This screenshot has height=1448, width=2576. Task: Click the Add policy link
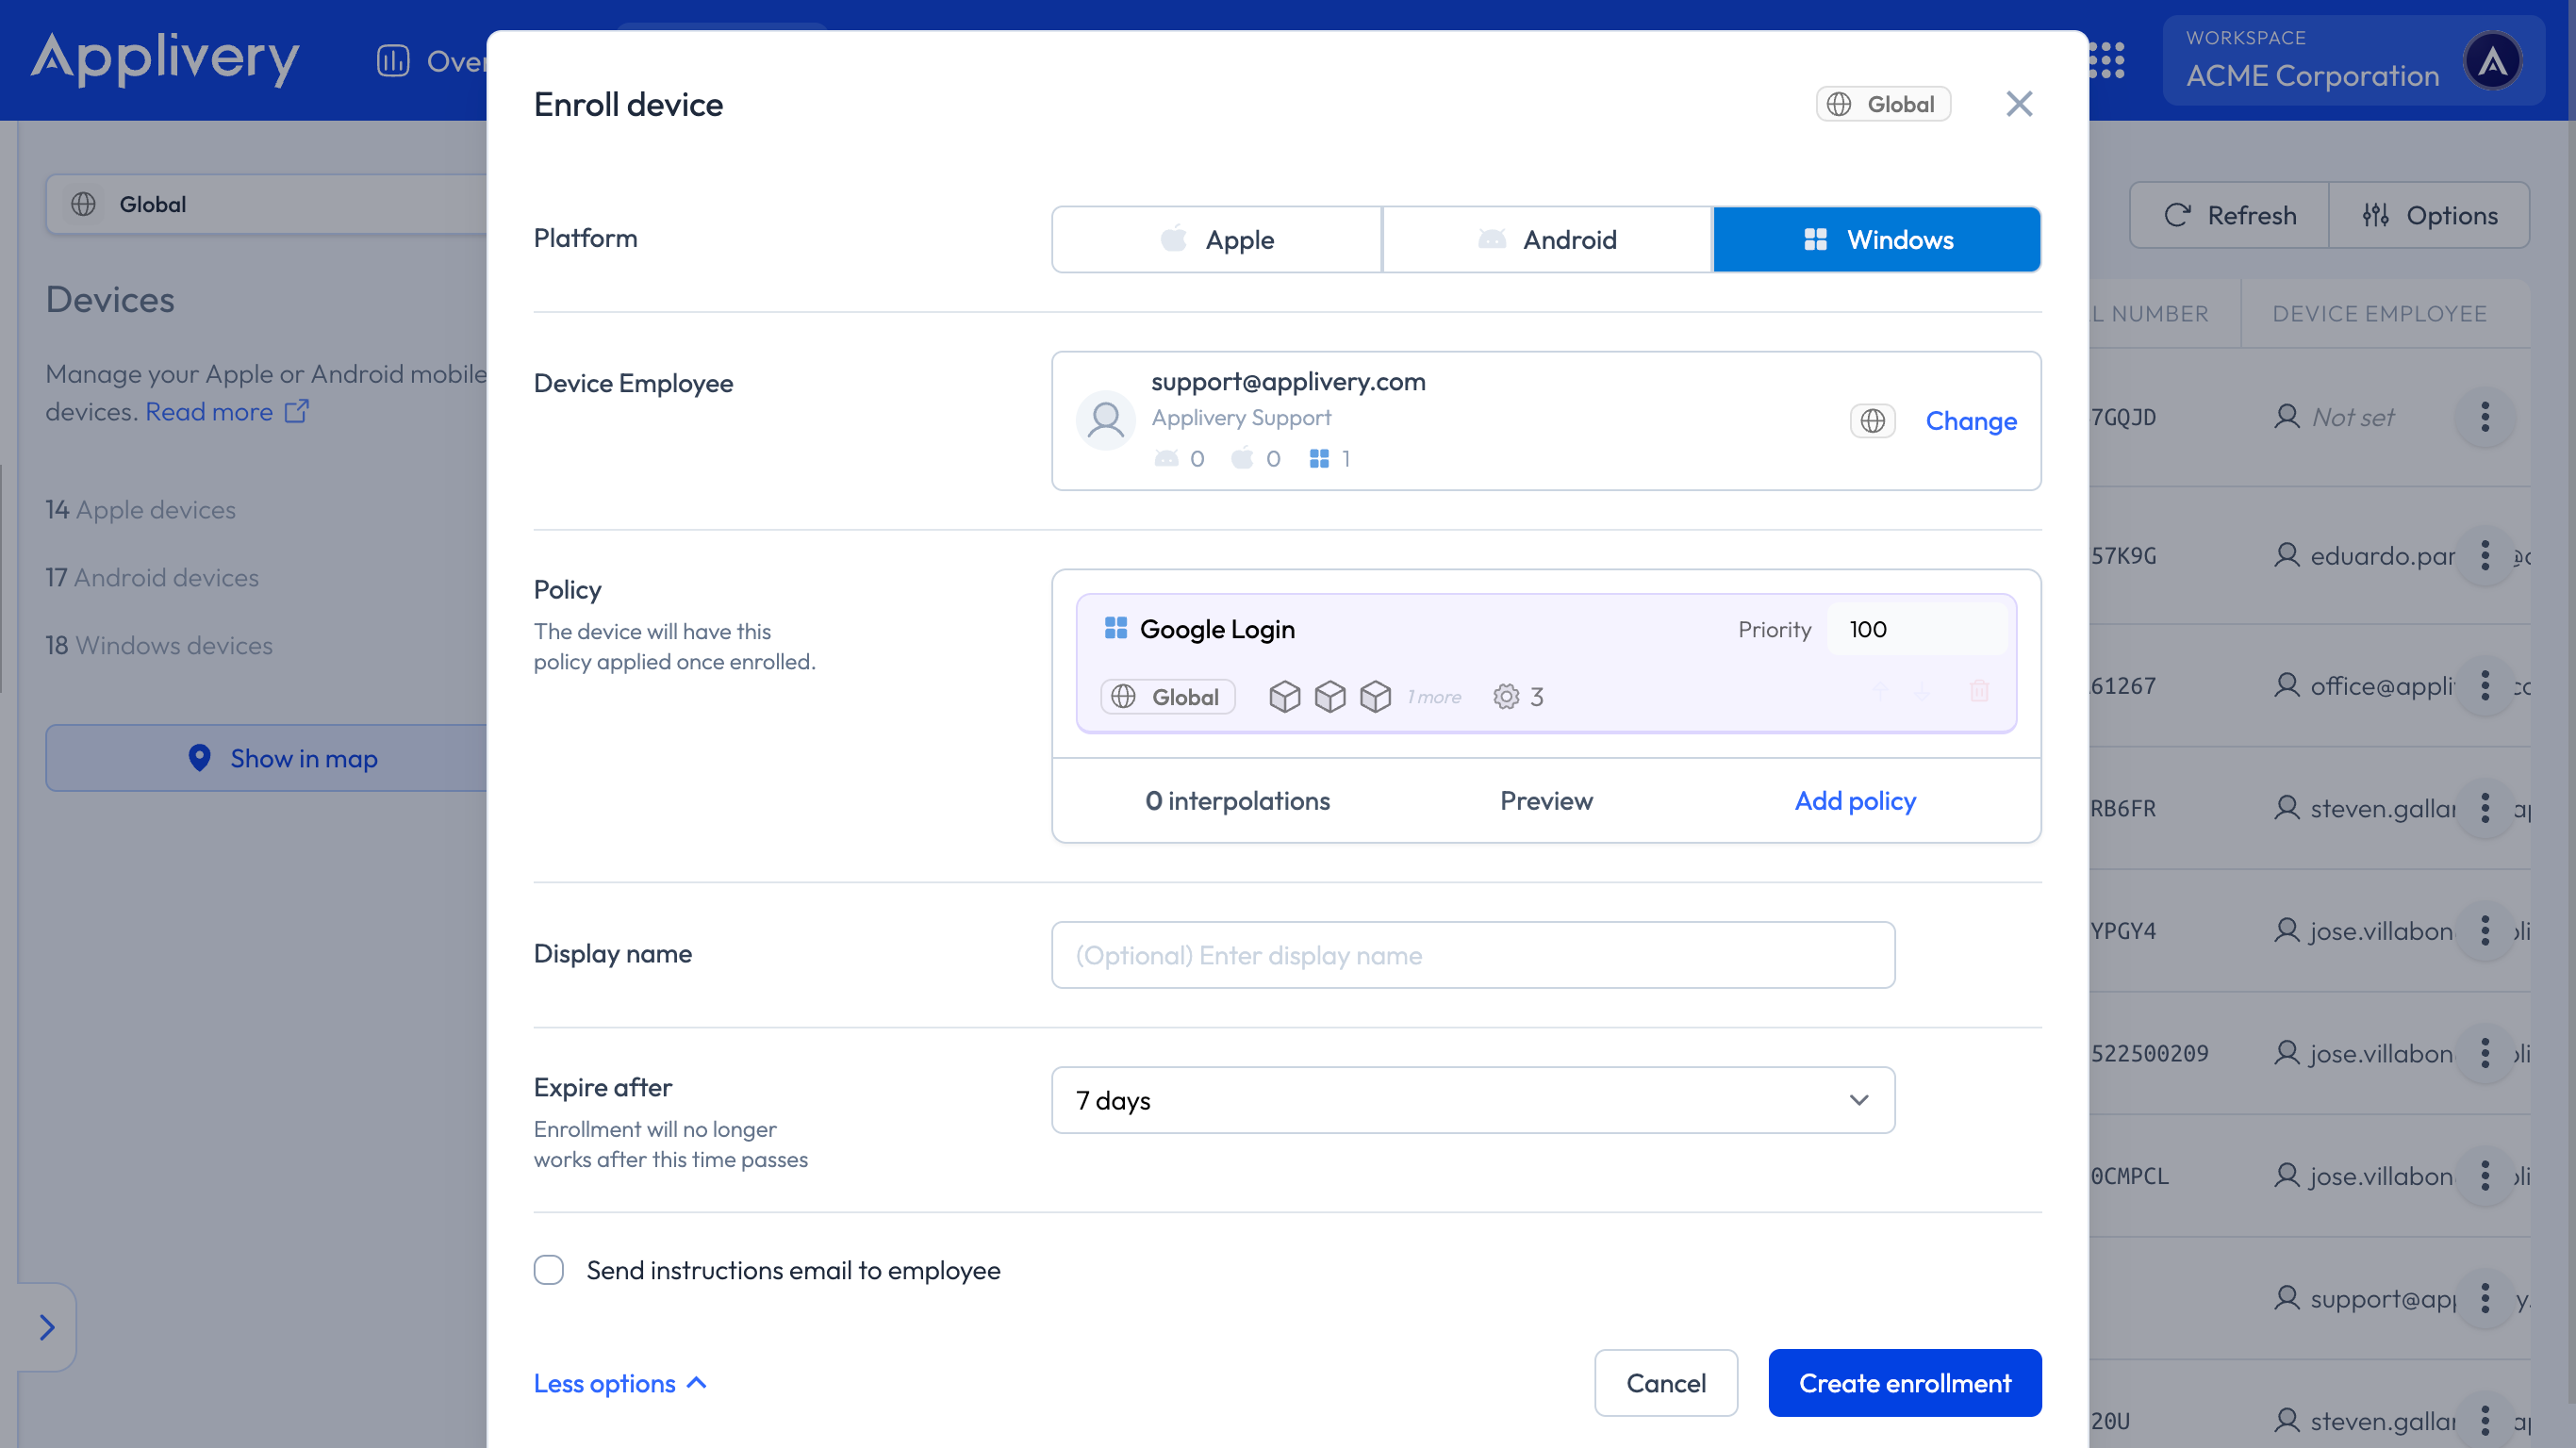pos(1855,801)
